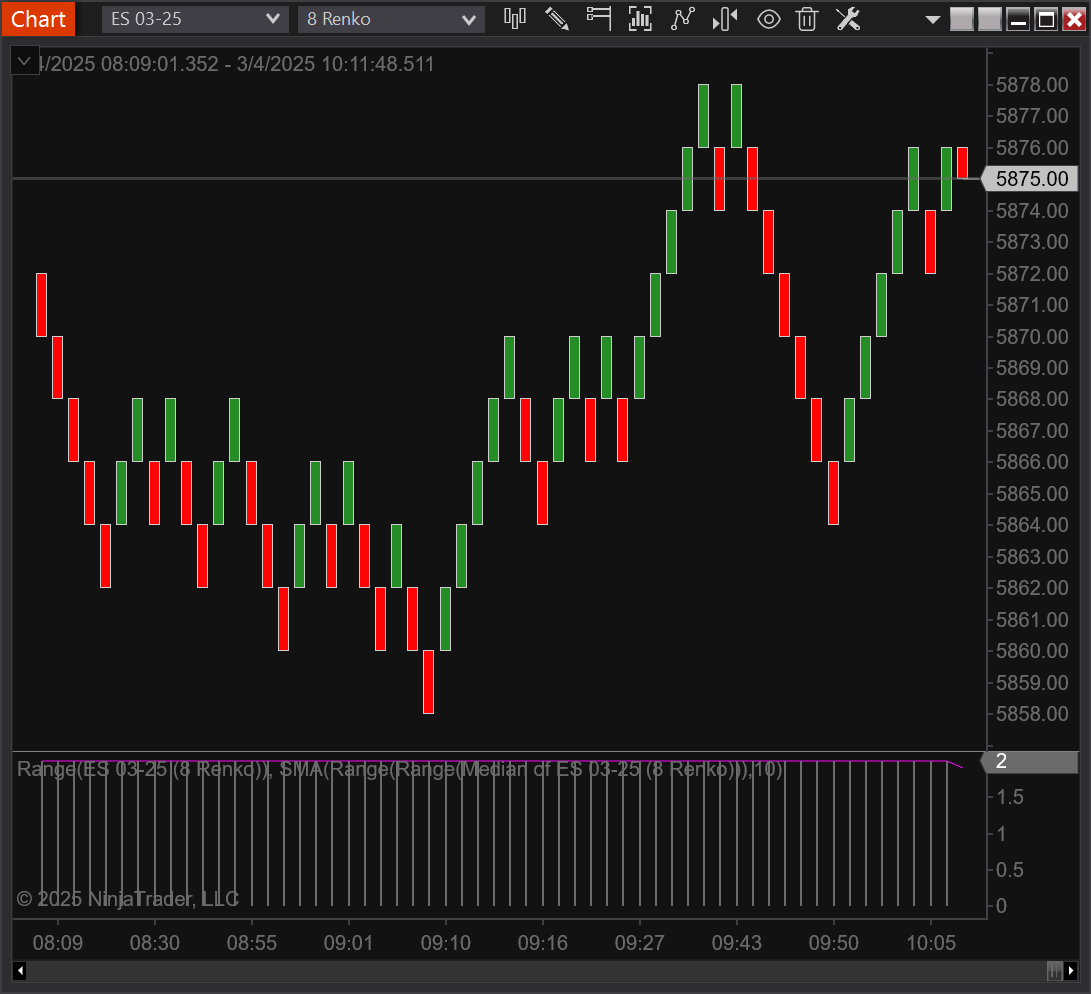Switch to the Chart tab
The height and width of the screenshot is (994, 1091).
38,19
